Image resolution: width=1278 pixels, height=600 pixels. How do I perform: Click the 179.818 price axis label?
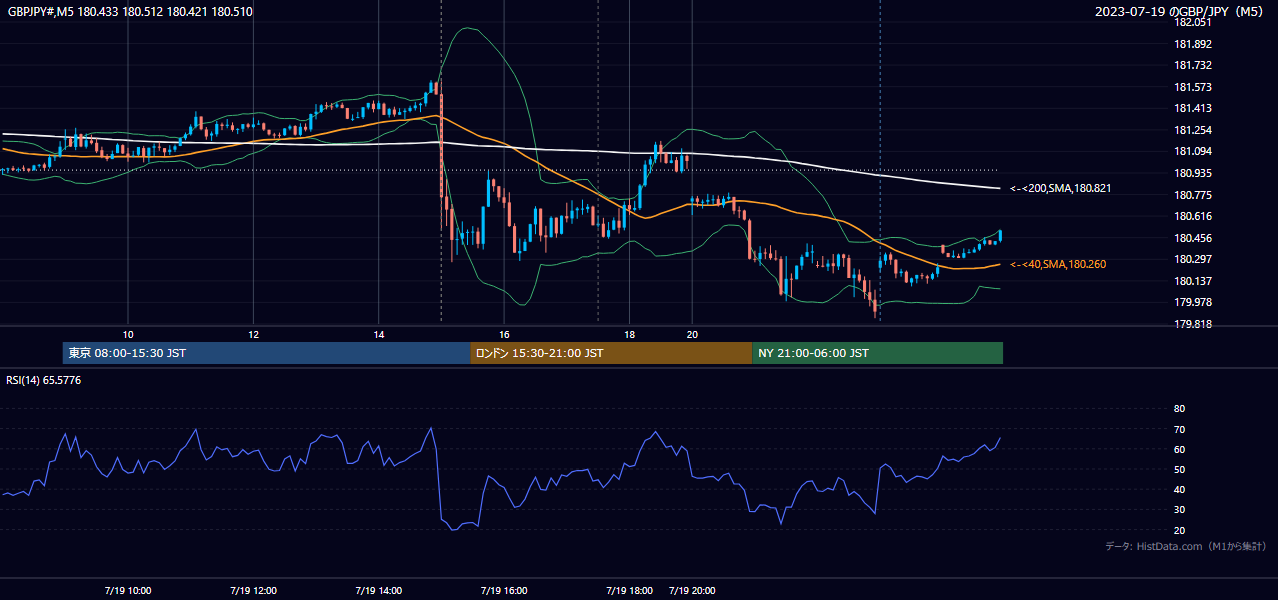pyautogui.click(x=1194, y=324)
